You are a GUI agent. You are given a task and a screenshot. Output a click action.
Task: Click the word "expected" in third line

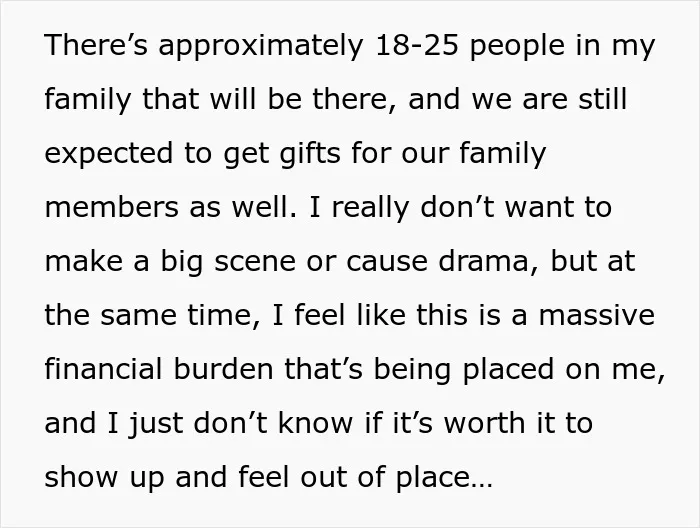pyautogui.click(x=108, y=155)
